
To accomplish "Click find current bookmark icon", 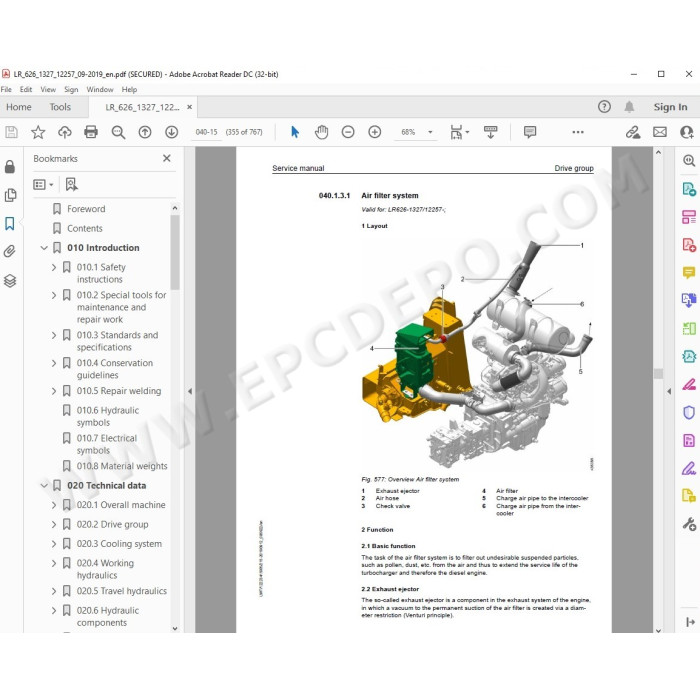I will point(71,184).
